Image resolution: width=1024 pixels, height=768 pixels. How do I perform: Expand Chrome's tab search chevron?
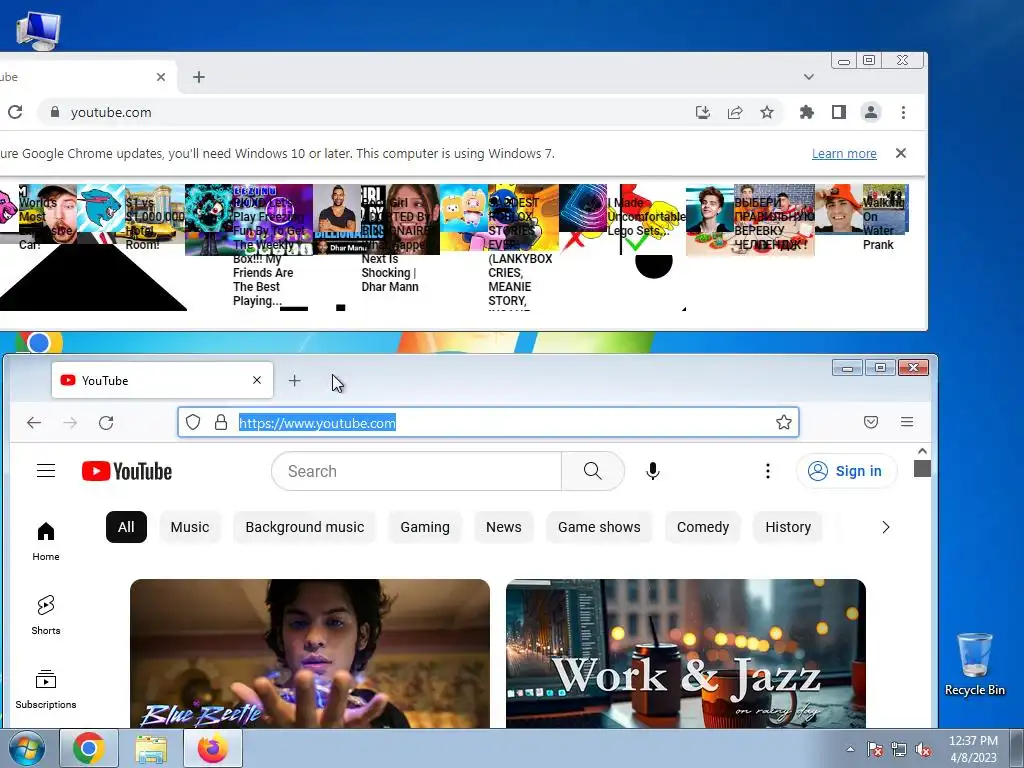click(x=808, y=77)
